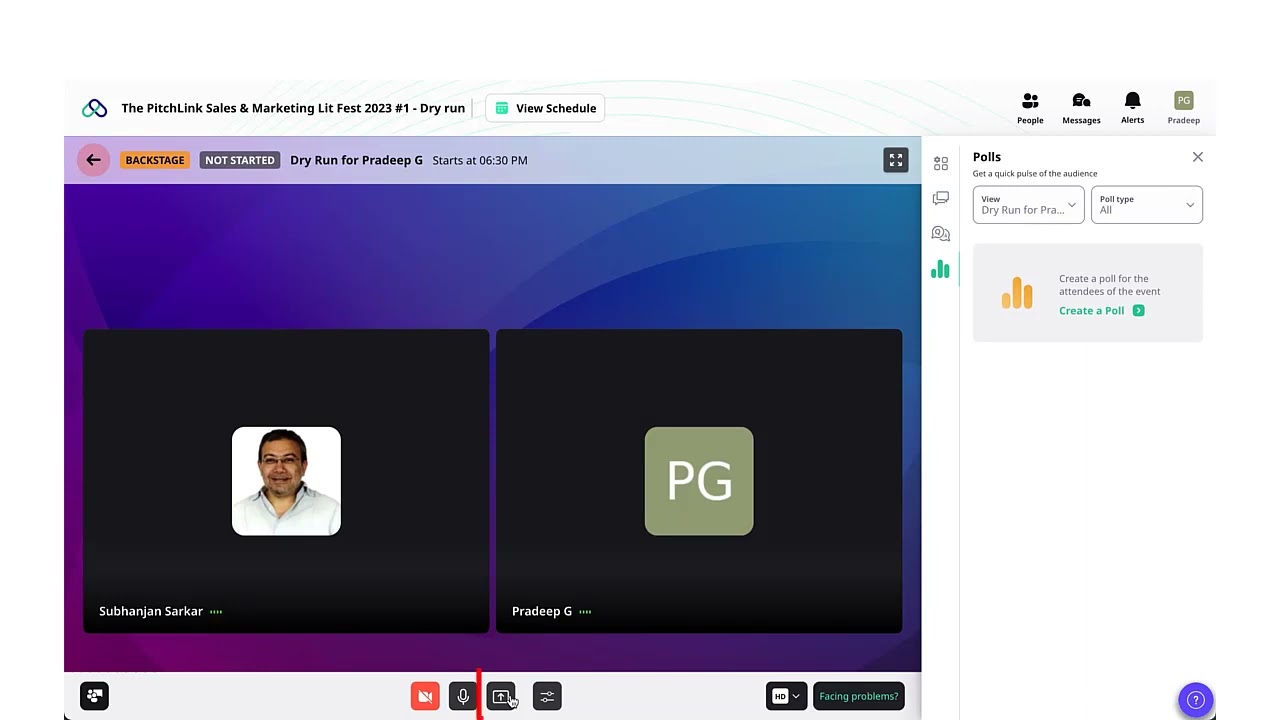The height and width of the screenshot is (720, 1280).
Task: Enter fullscreen stage view
Action: coord(896,160)
